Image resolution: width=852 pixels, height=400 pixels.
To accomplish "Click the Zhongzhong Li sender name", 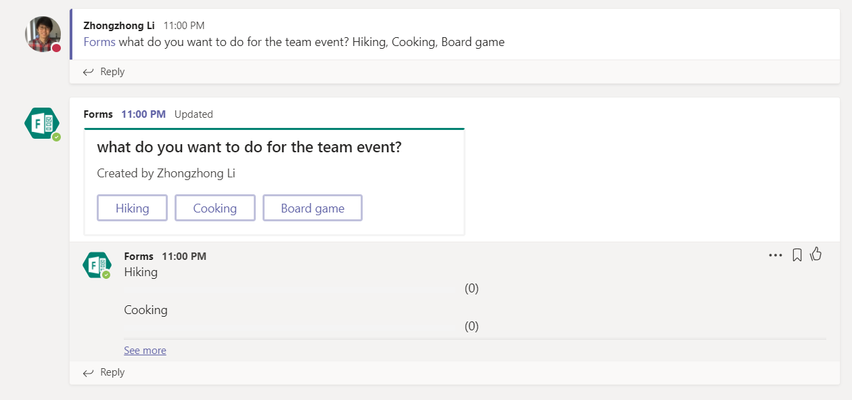I will [x=119, y=26].
